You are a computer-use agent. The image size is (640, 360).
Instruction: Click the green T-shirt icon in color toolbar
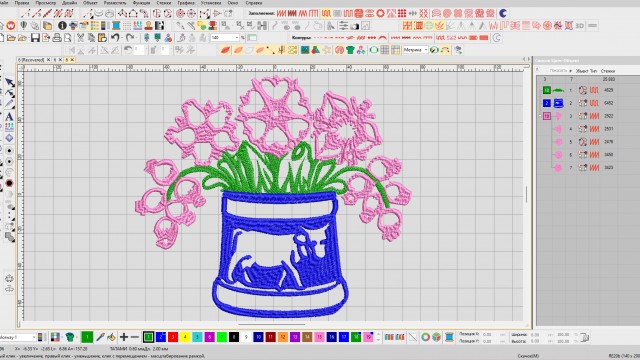point(70,337)
